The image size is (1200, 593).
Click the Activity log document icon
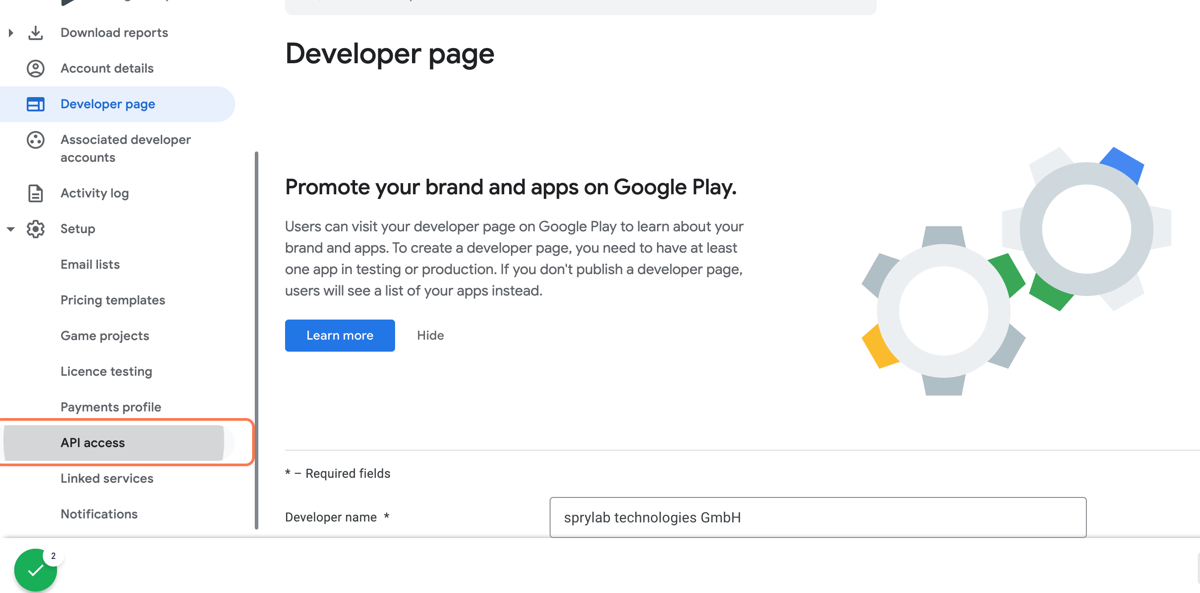coord(35,193)
